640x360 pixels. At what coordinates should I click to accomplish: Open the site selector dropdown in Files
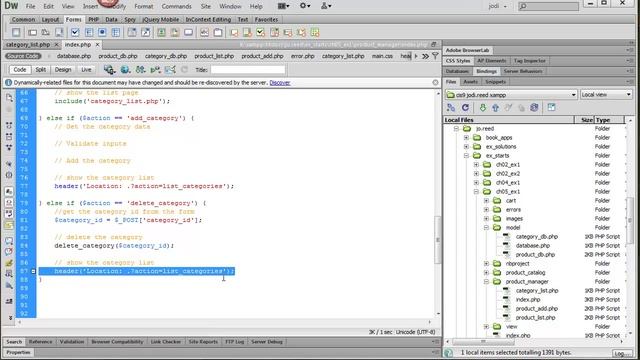(x=511, y=95)
